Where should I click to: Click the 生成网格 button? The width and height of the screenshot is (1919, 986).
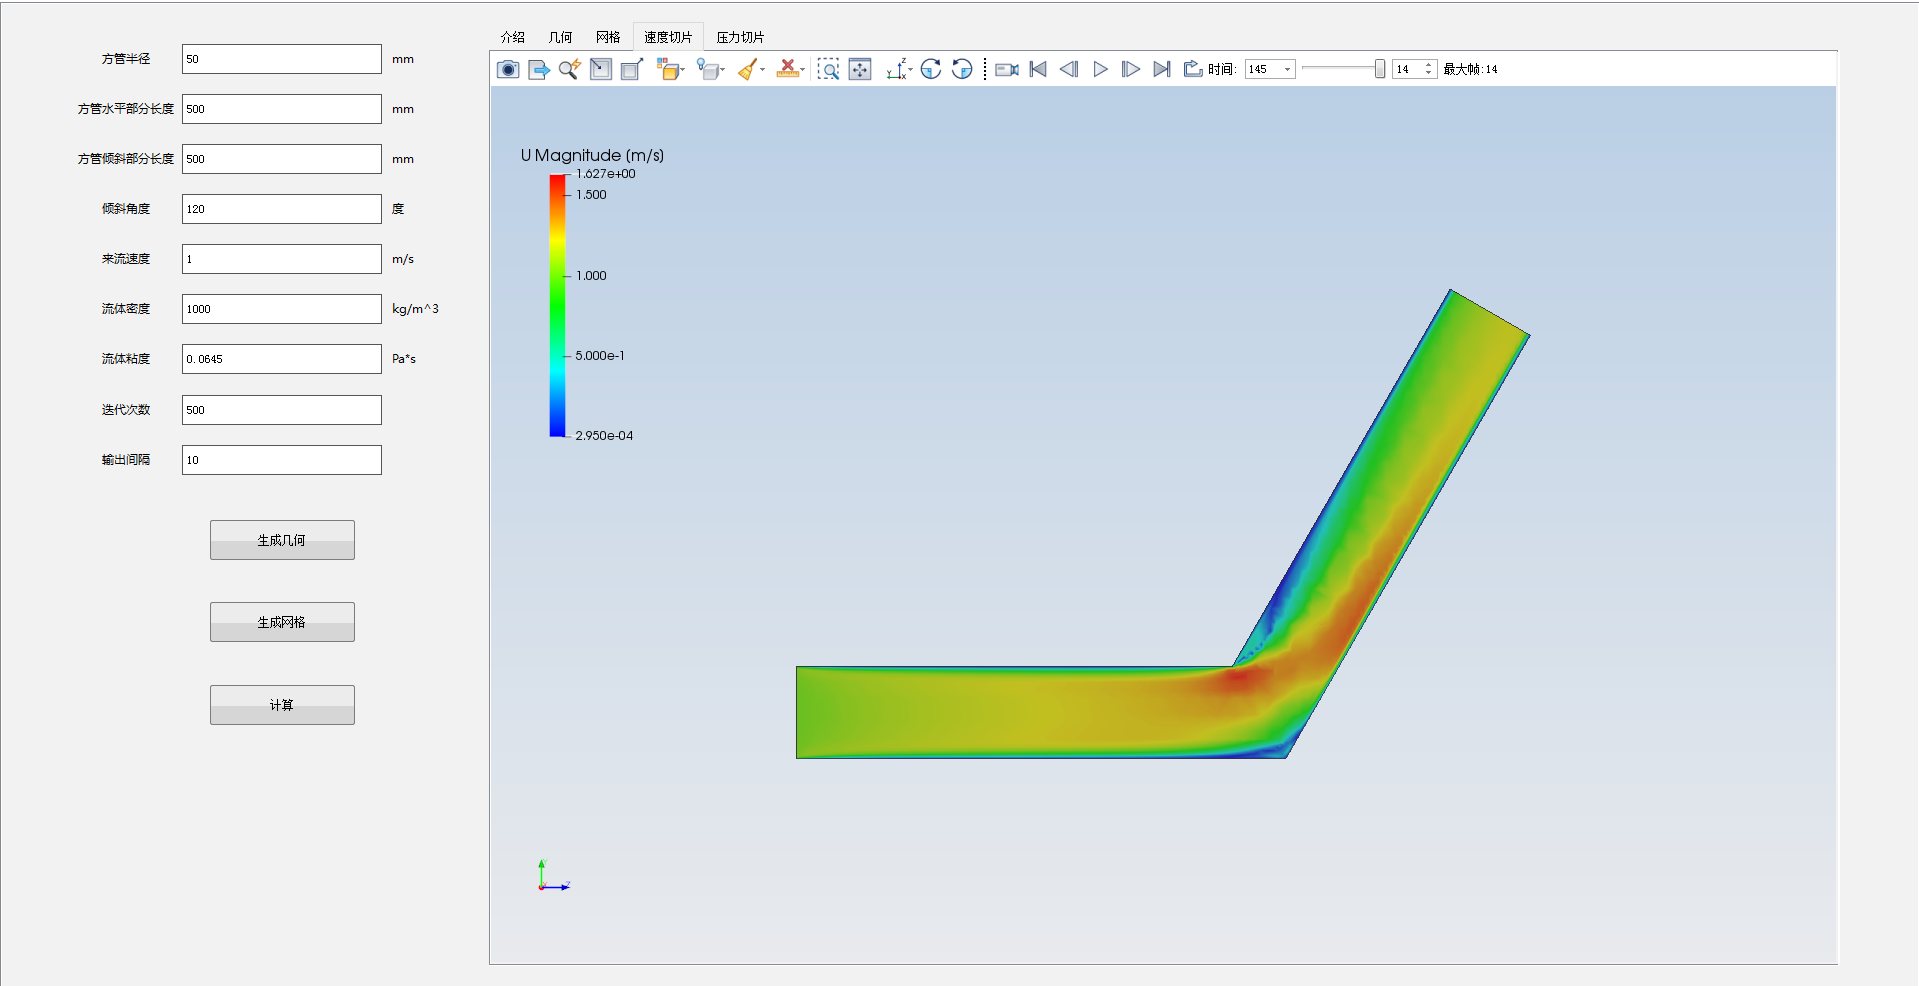(282, 622)
